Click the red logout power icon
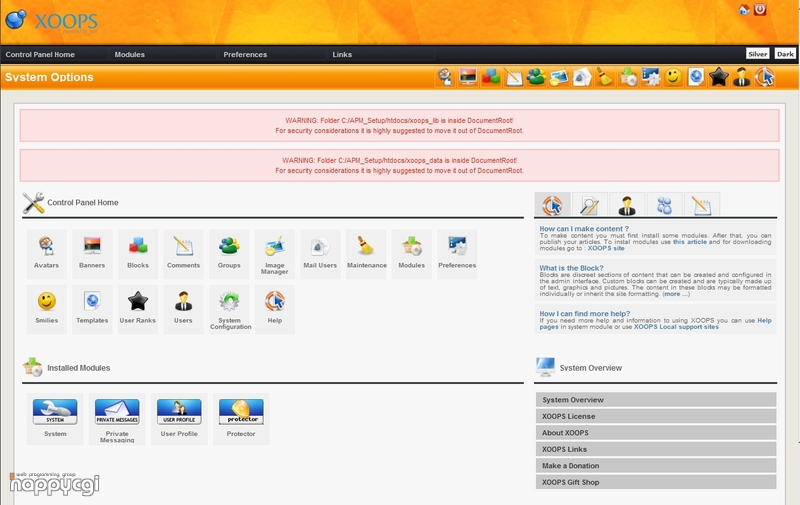This screenshot has height=505, width=800. 760,10
